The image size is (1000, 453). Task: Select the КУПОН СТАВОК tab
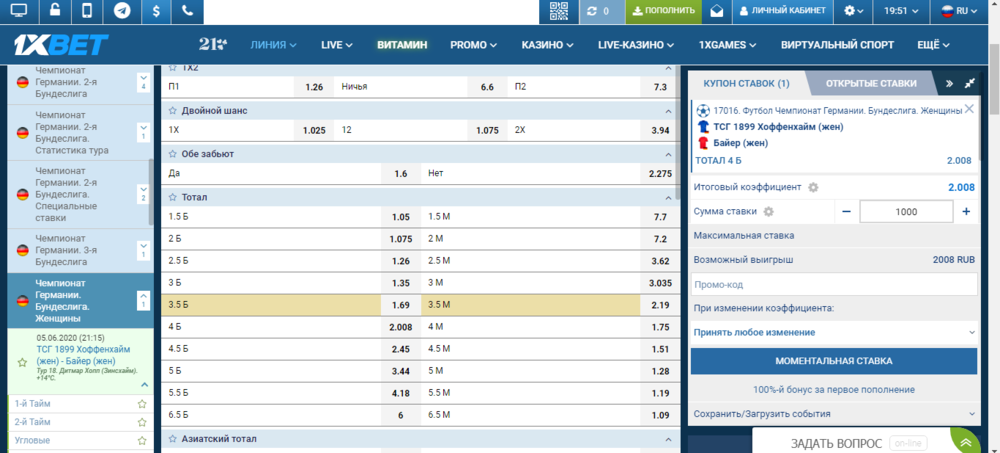click(746, 83)
